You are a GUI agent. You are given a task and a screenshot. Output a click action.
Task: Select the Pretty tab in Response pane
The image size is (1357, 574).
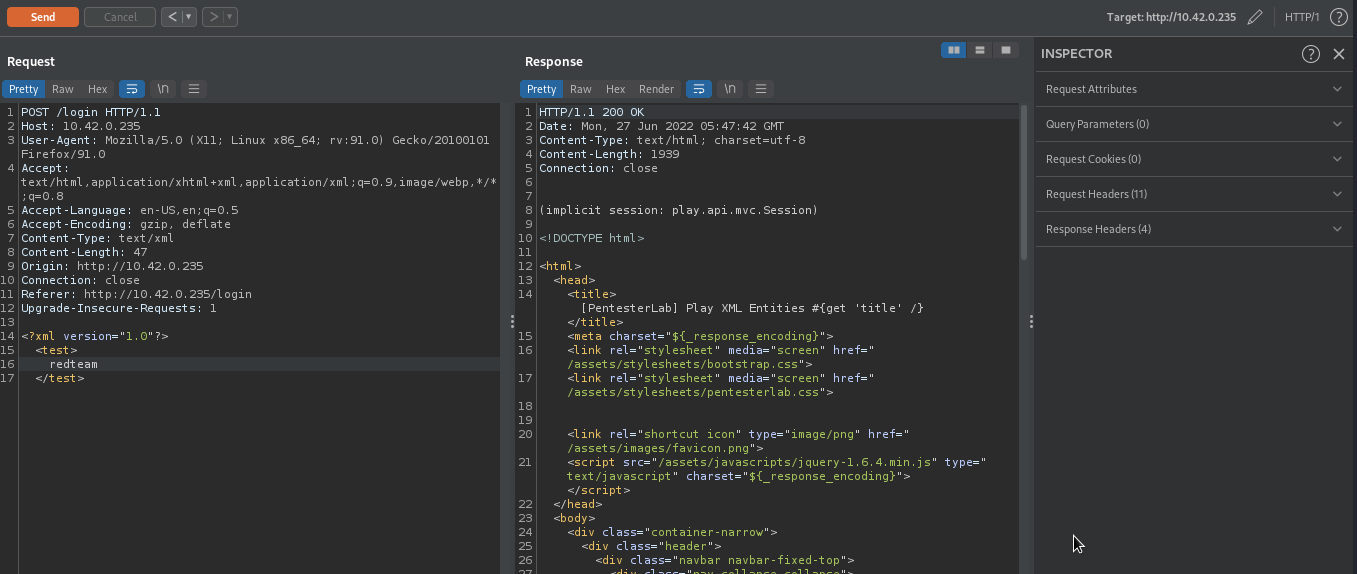click(x=542, y=89)
